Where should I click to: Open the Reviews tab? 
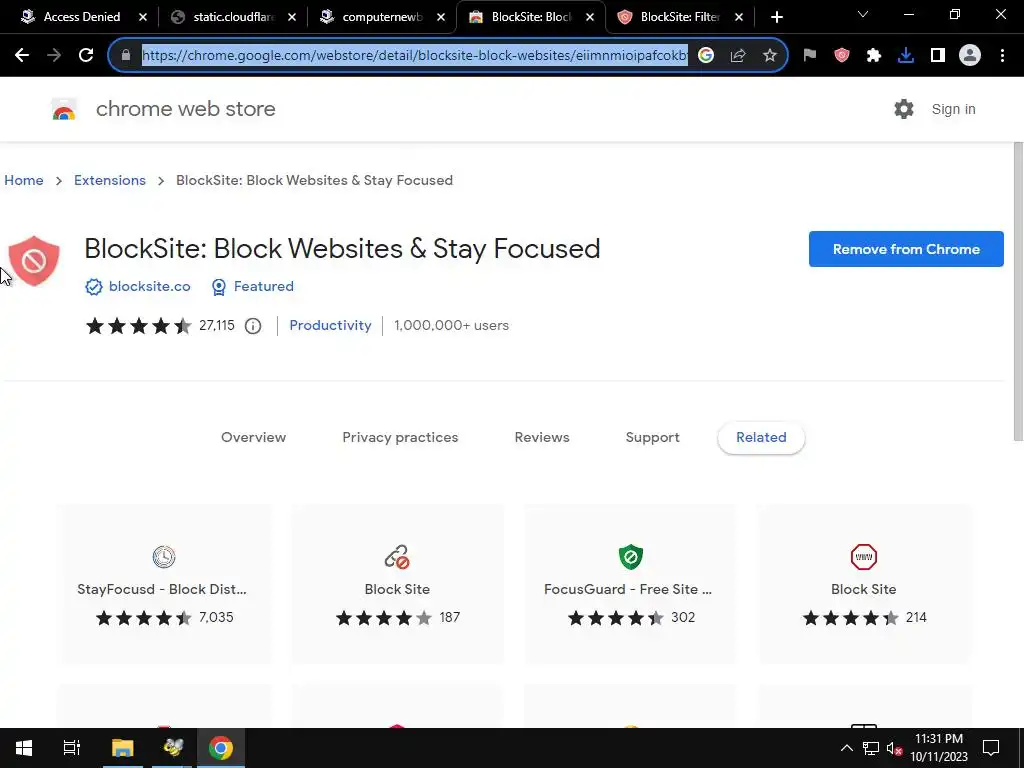click(x=542, y=438)
